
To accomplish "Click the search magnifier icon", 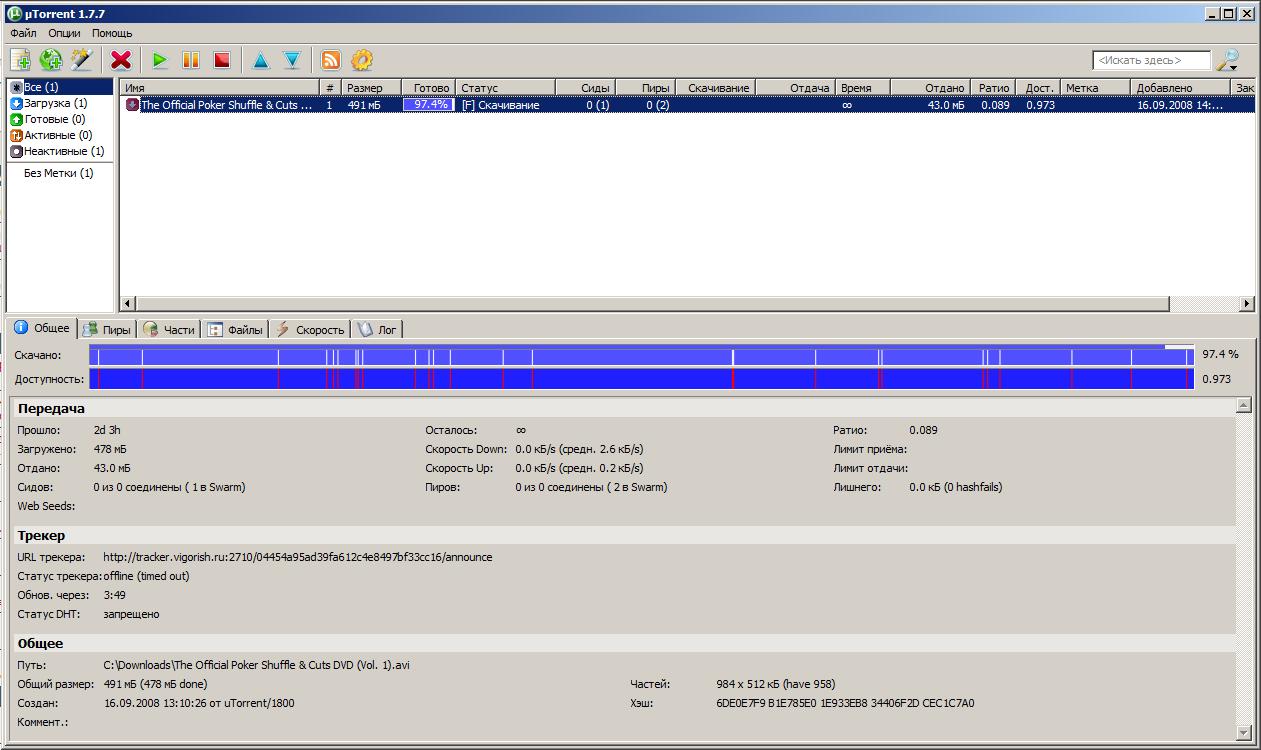I will (x=1227, y=60).
